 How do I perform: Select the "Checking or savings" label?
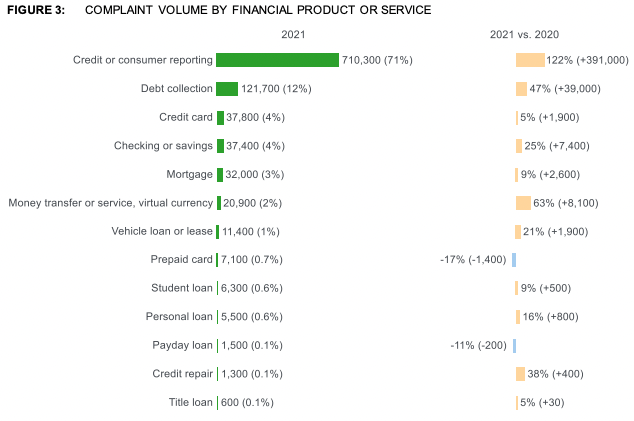(163, 146)
